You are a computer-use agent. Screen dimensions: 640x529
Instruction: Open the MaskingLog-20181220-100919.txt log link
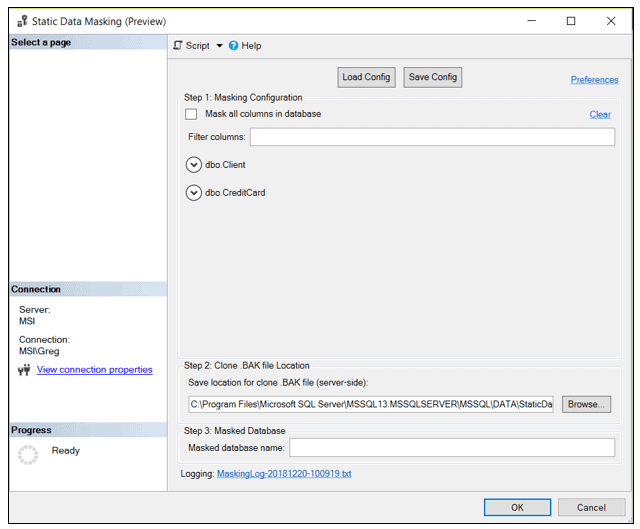point(284,474)
